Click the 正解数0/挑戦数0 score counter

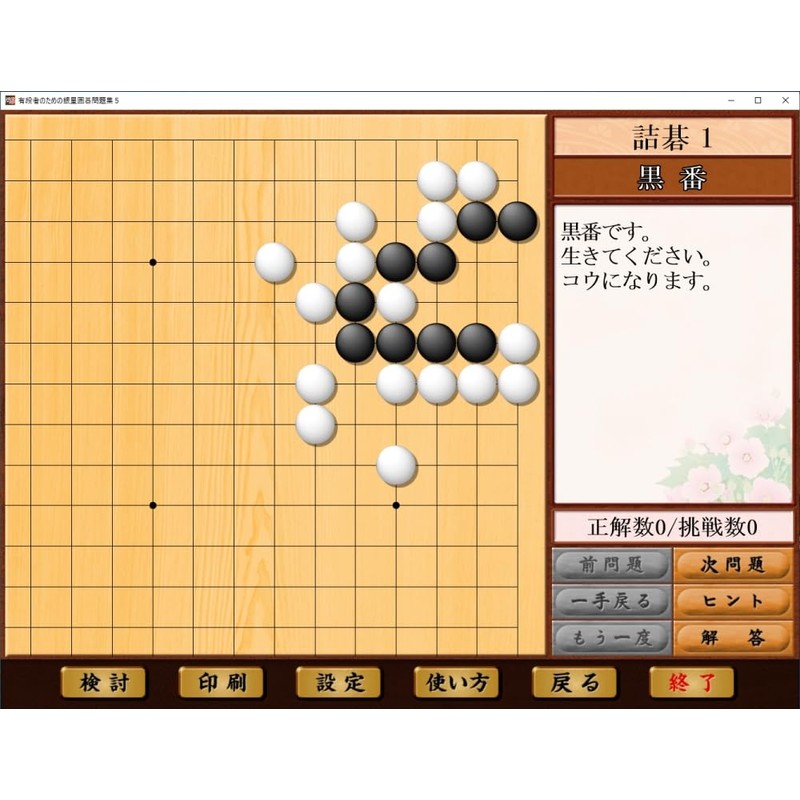(673, 526)
